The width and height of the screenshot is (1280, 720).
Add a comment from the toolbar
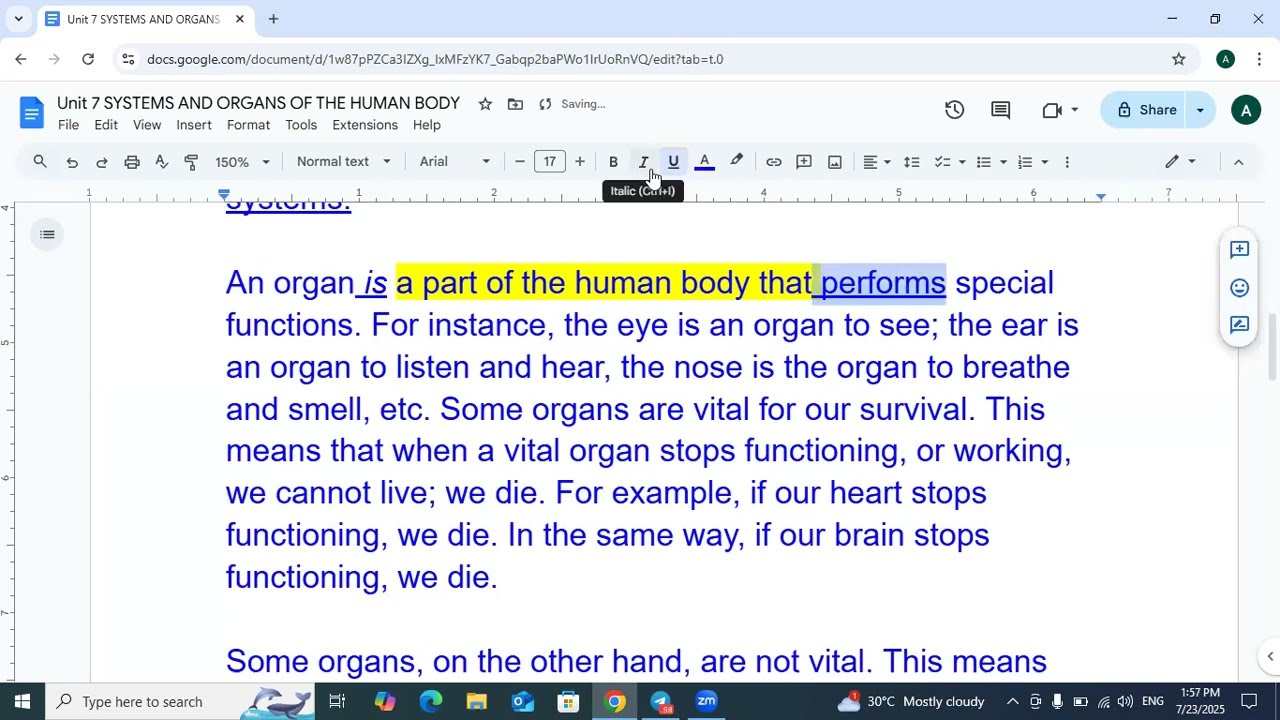pos(804,162)
